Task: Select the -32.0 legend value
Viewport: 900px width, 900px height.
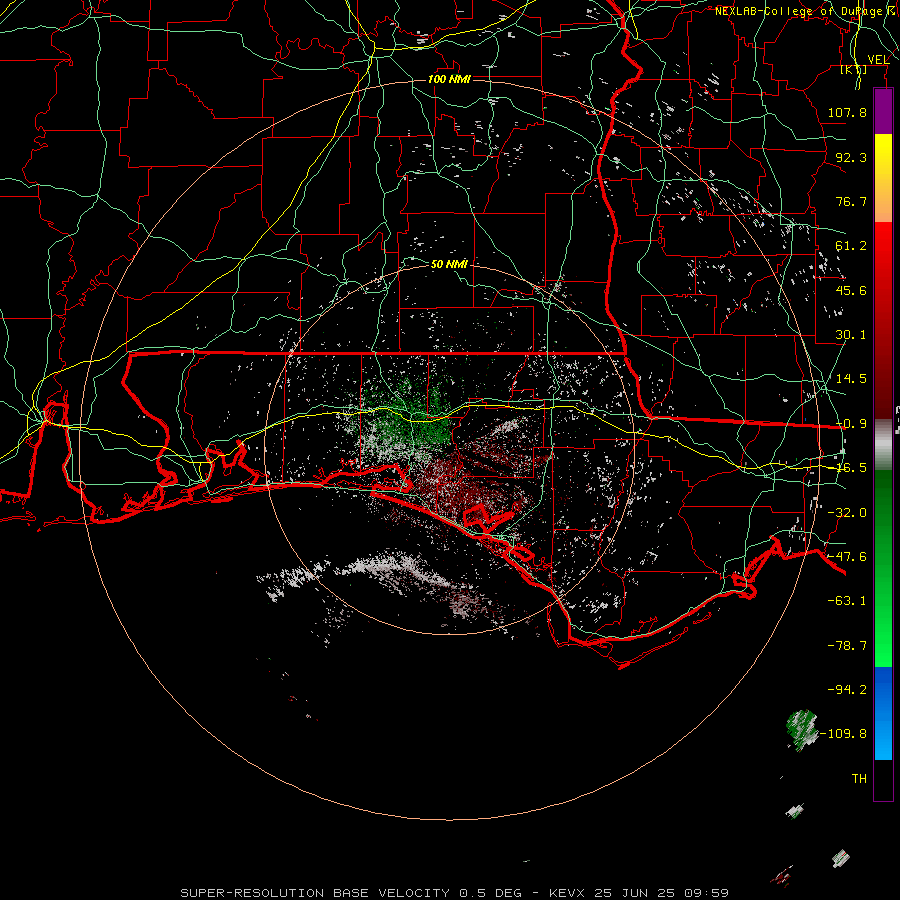Action: point(847,513)
